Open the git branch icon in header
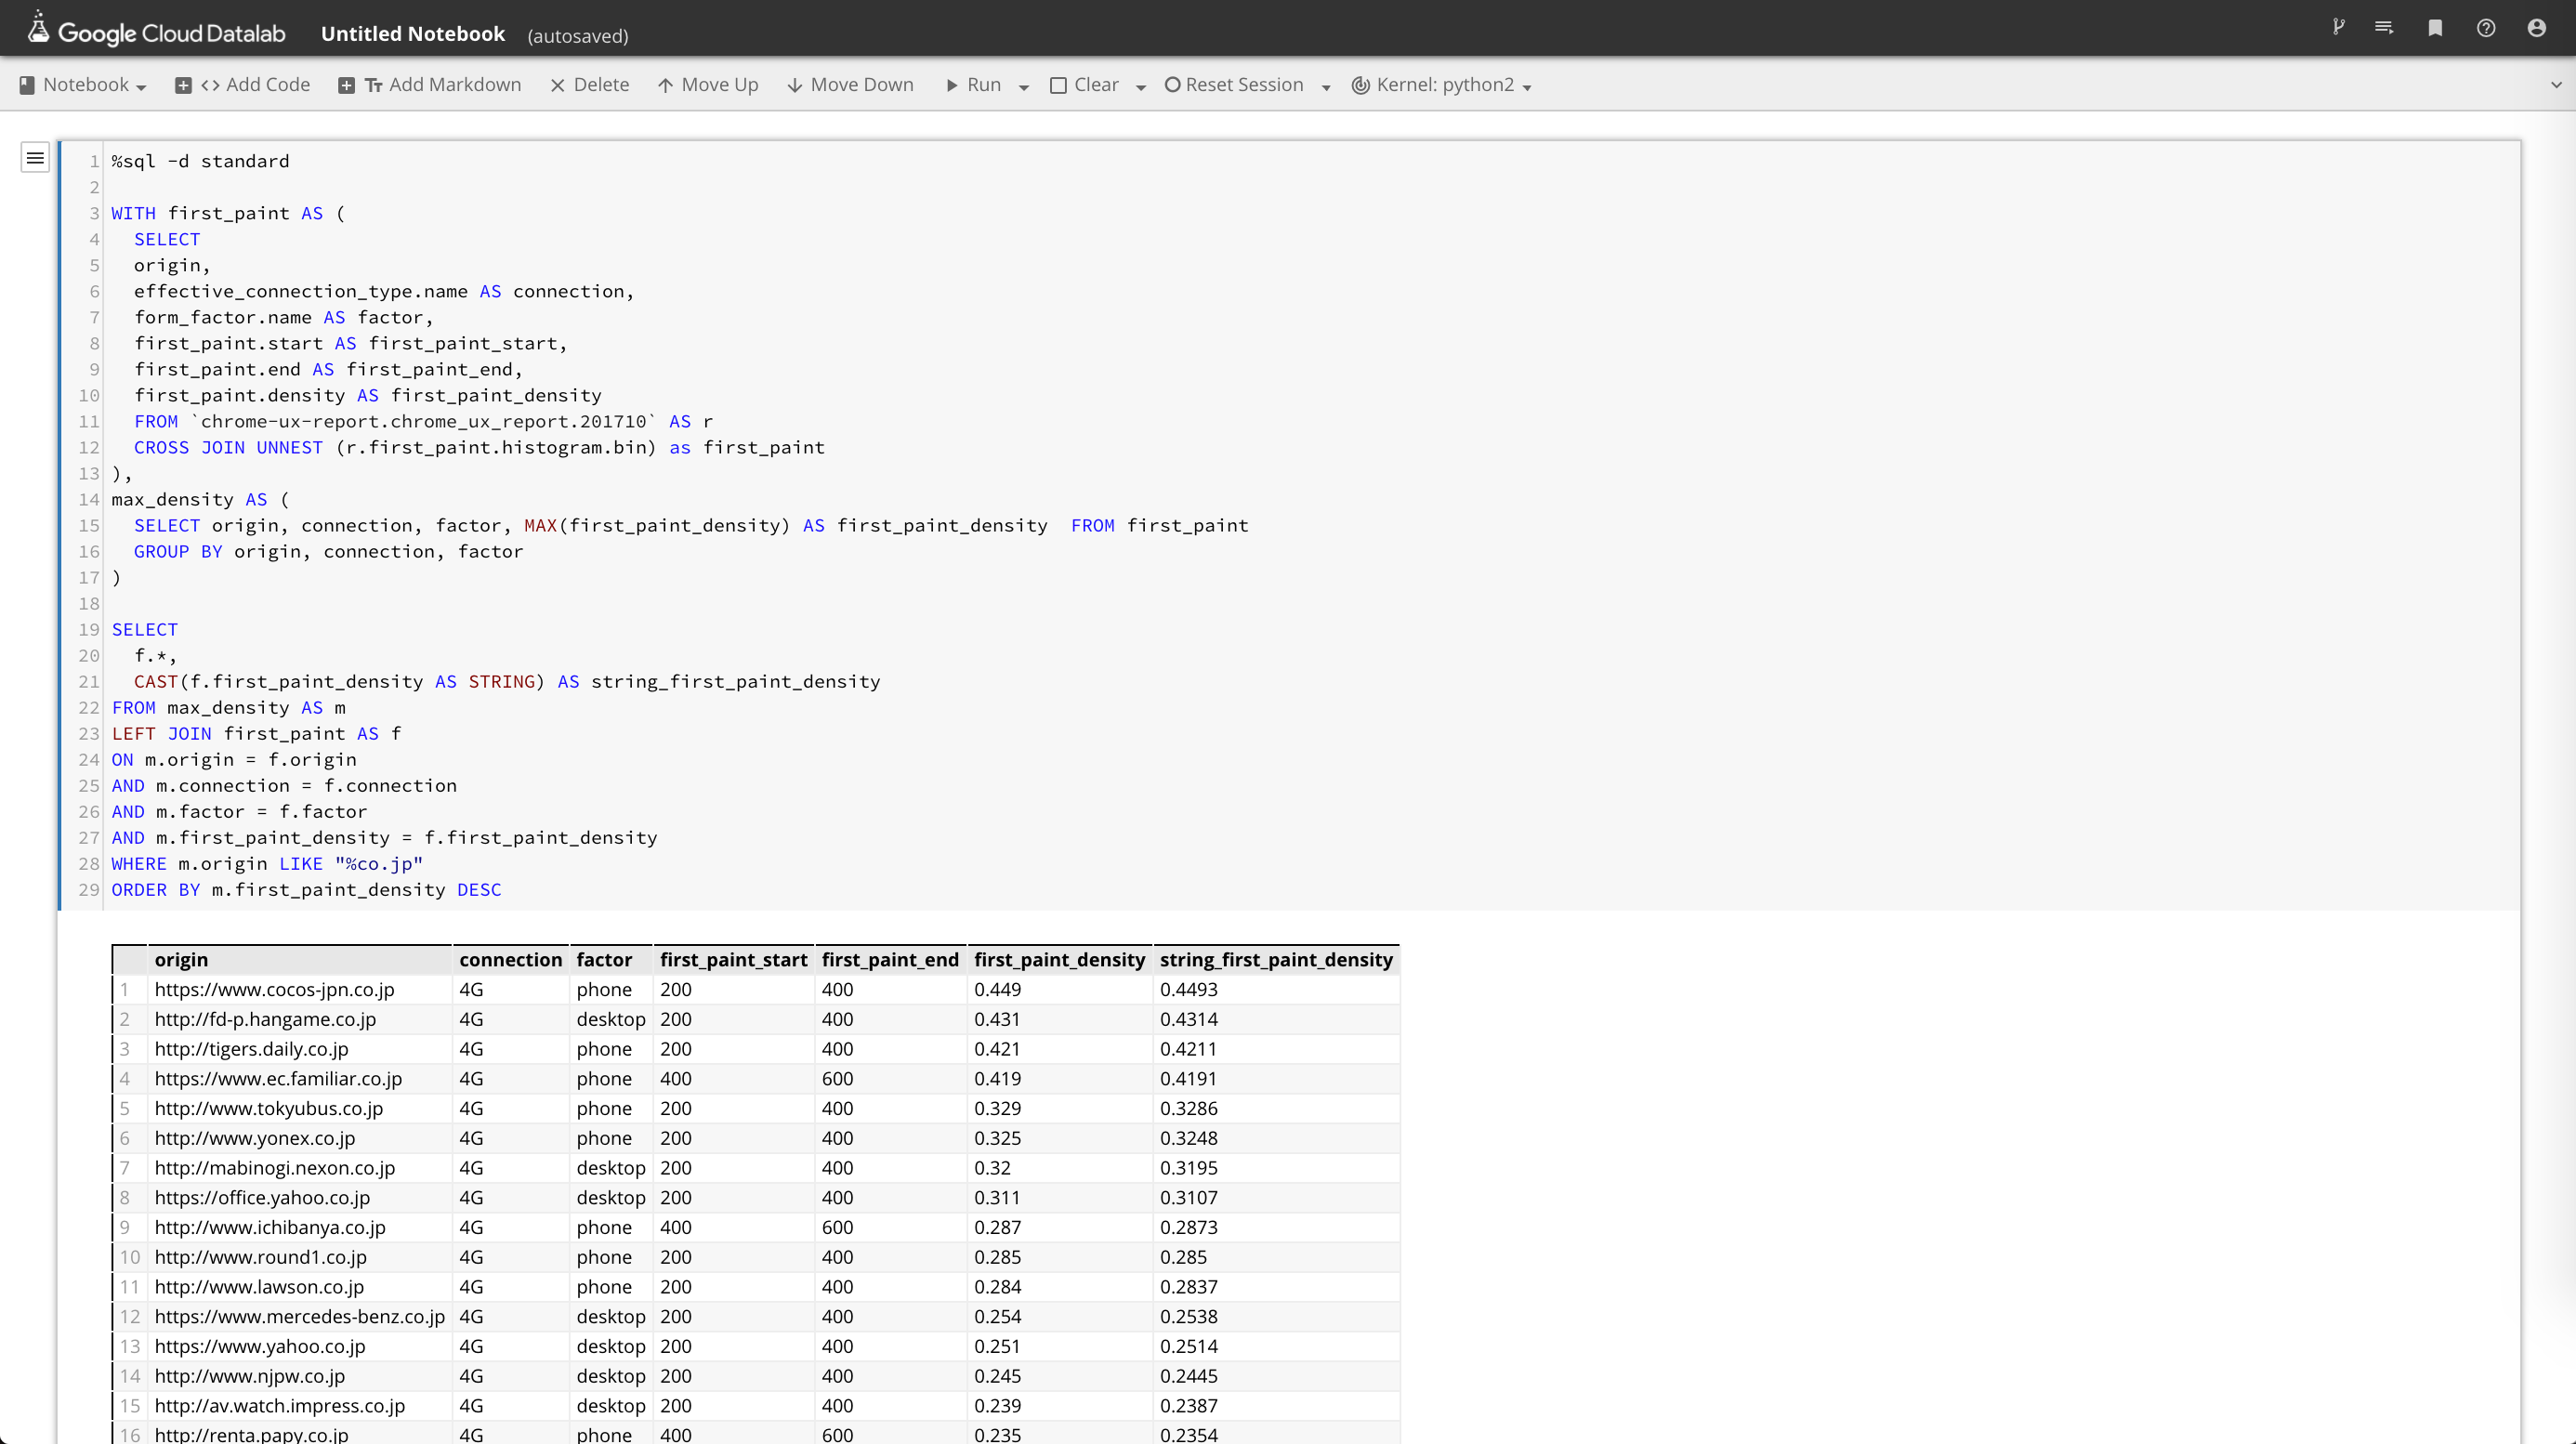Viewport: 2576px width, 1444px height. coord(2338,27)
